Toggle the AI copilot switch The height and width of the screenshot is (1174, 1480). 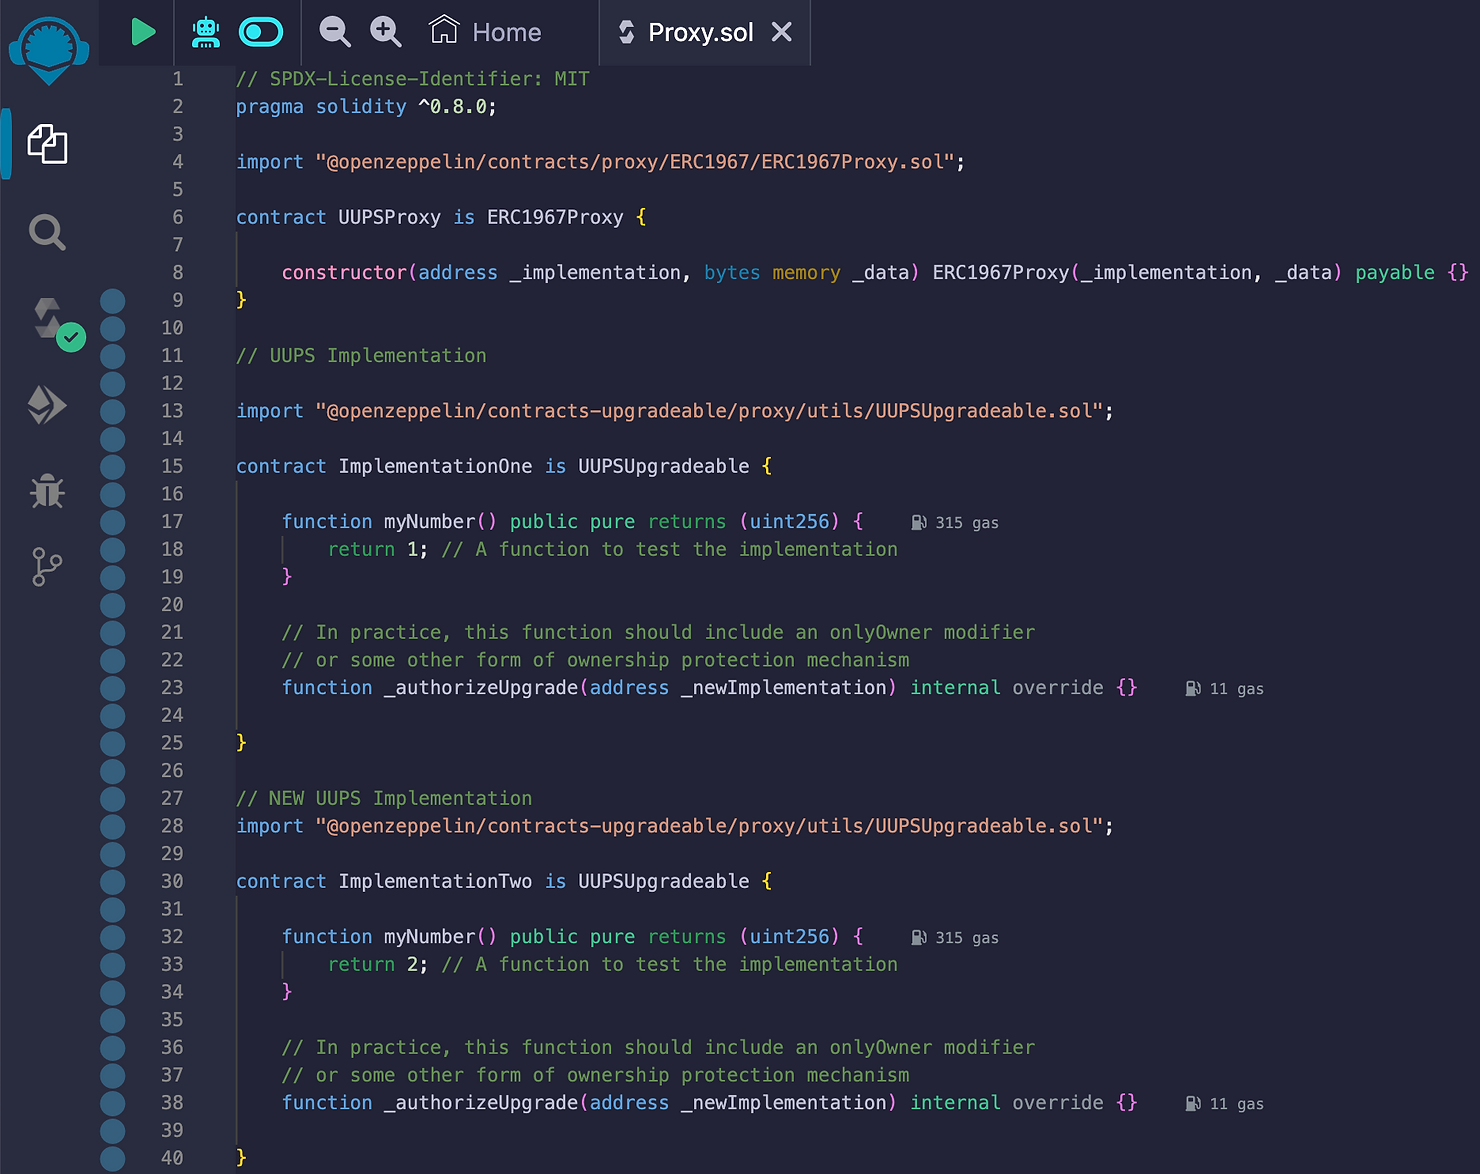click(x=261, y=32)
